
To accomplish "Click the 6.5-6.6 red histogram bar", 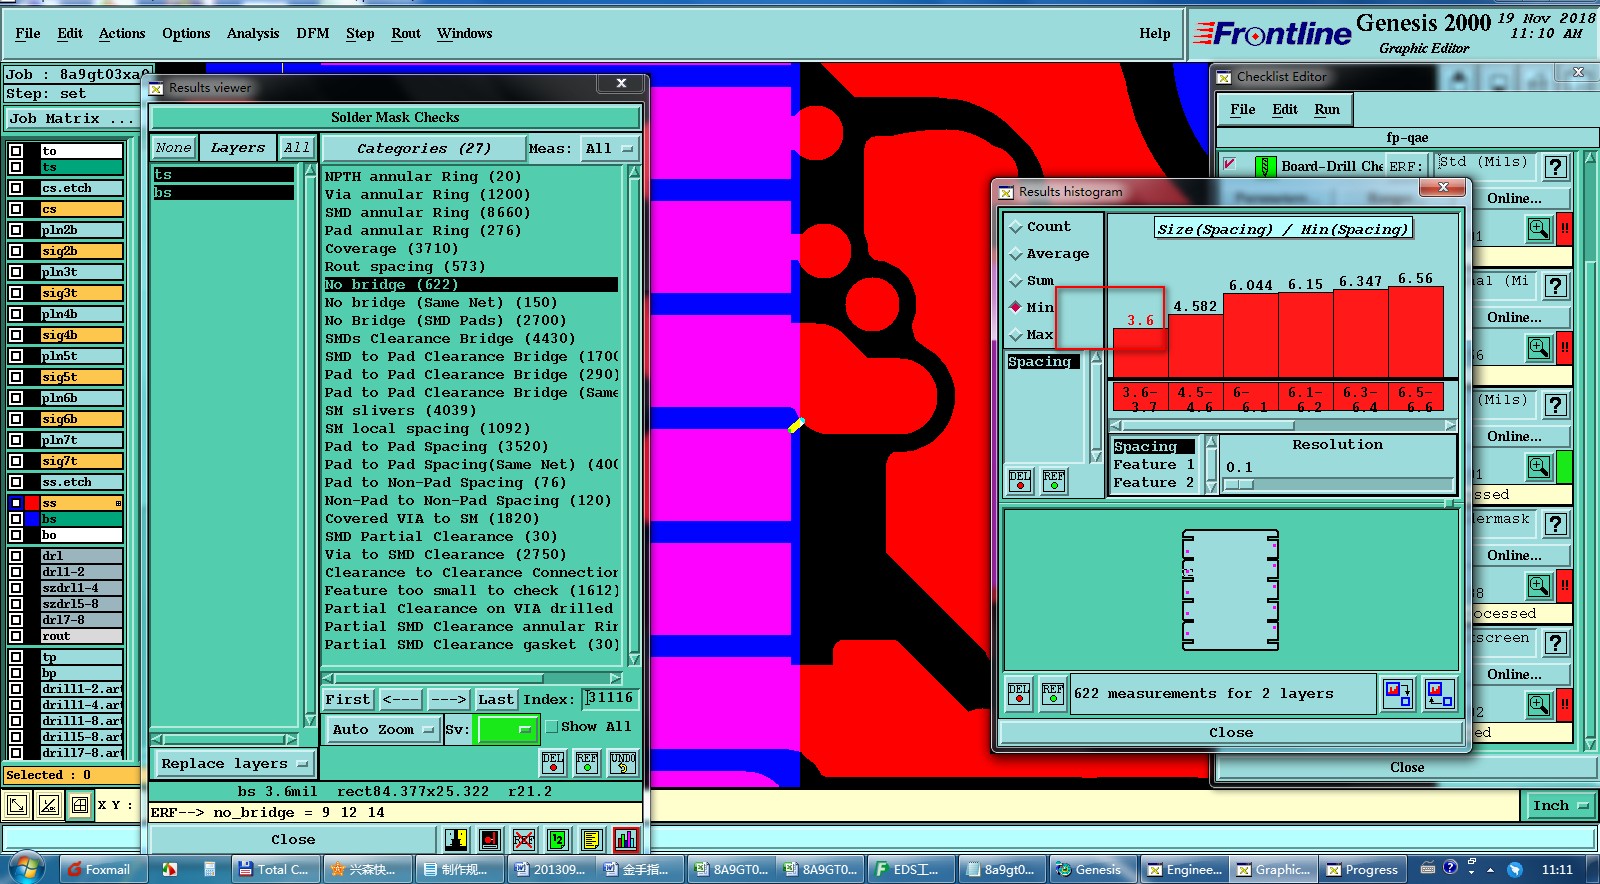I will point(1415,332).
